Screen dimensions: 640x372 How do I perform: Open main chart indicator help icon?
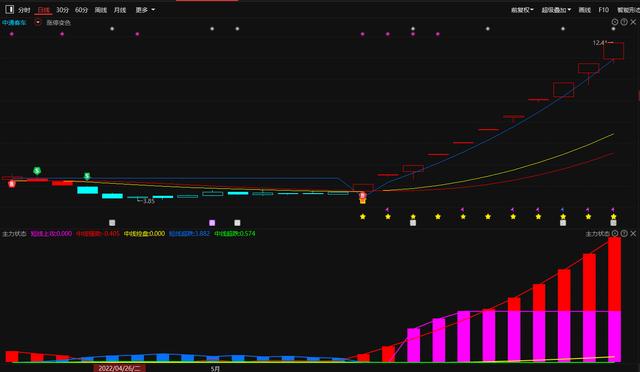624,22
